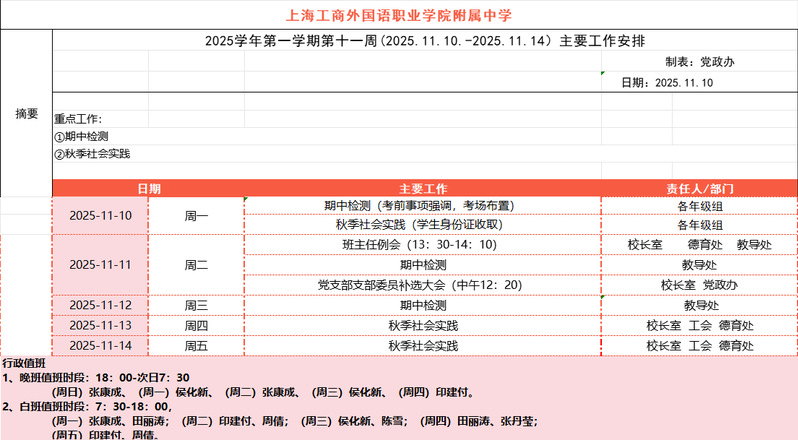Select the 班主任例会 (13:30-14:10) cell
The width and height of the screenshot is (798, 440).
pyautogui.click(x=423, y=244)
